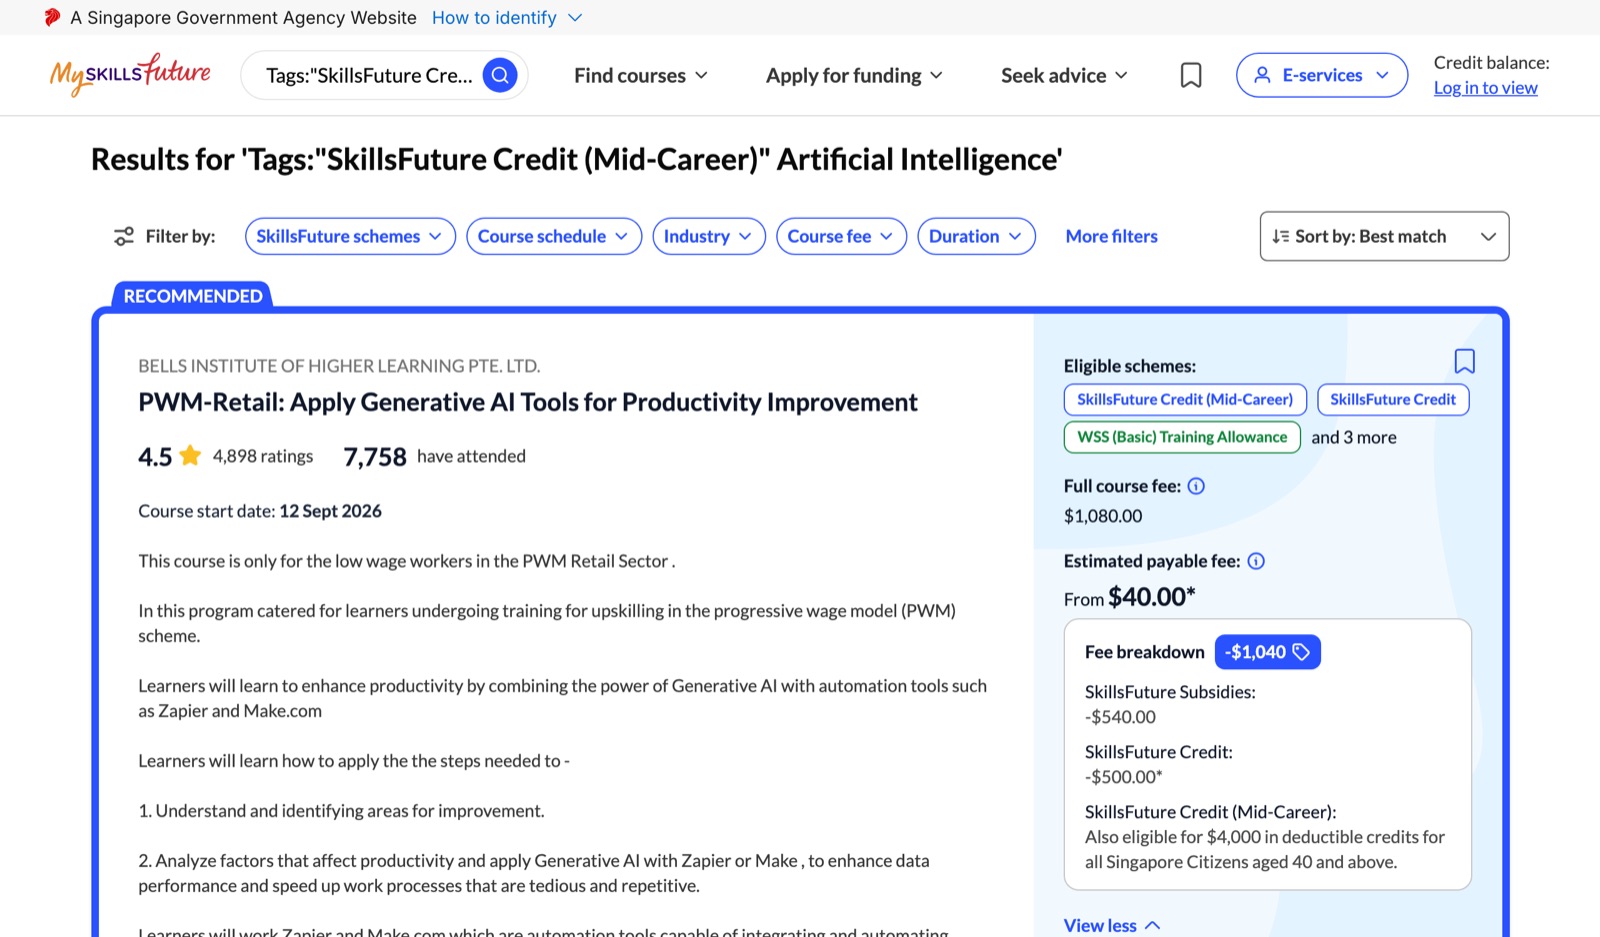Click SkillsFuture Credit (Mid-Career) scheme tag
The image size is (1600, 937).
pos(1185,399)
